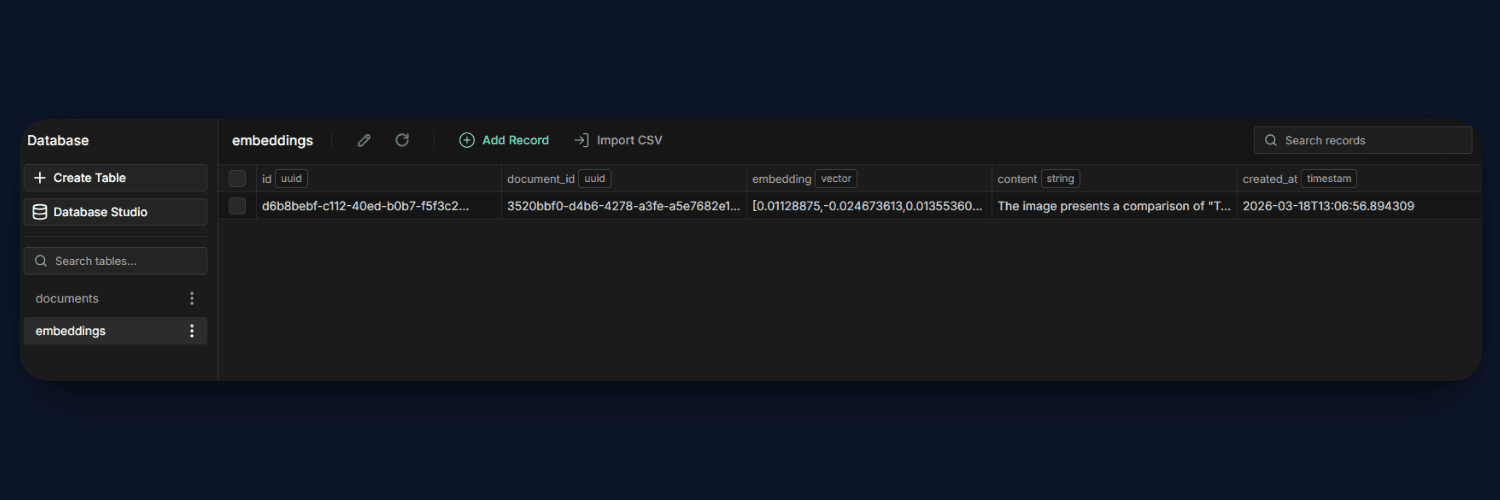
Task: Click the database icon in Database Studio
Action: coord(40,212)
